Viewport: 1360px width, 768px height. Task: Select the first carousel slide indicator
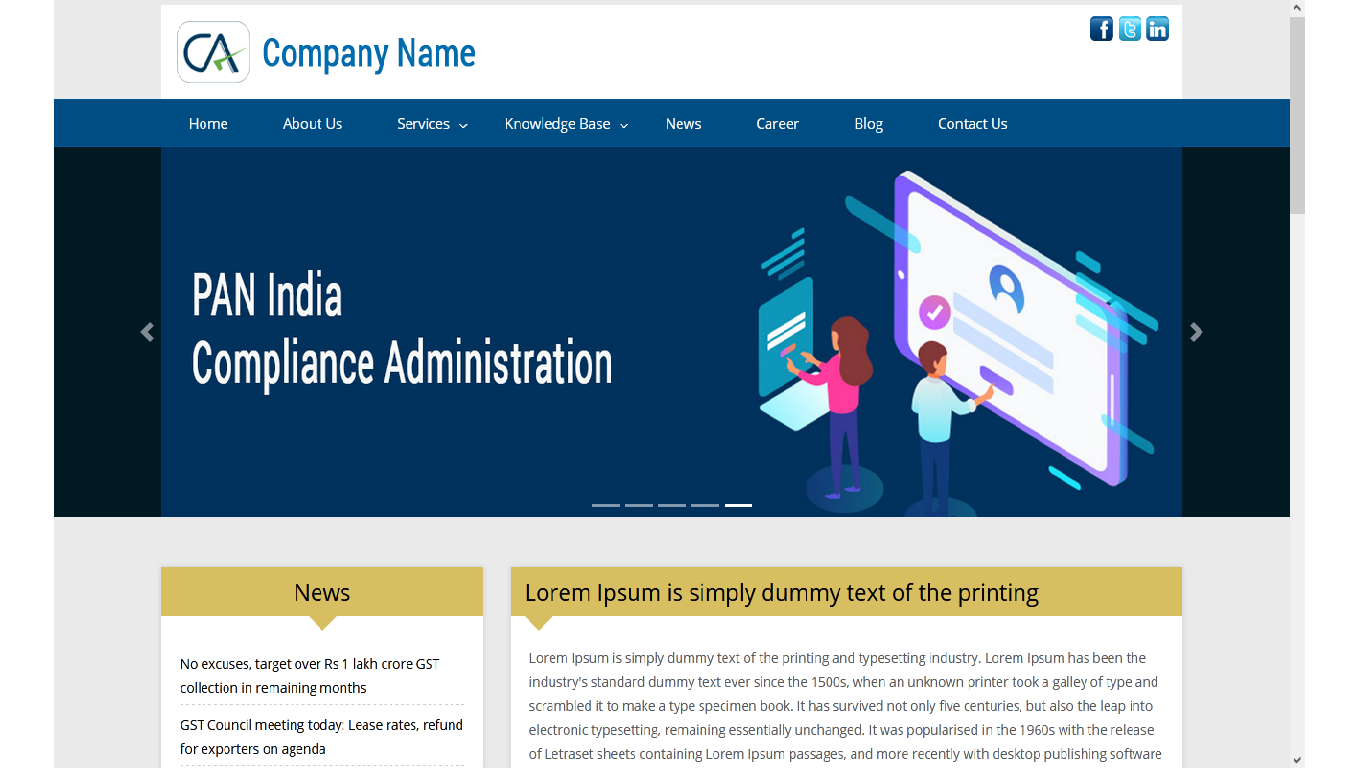(606, 505)
